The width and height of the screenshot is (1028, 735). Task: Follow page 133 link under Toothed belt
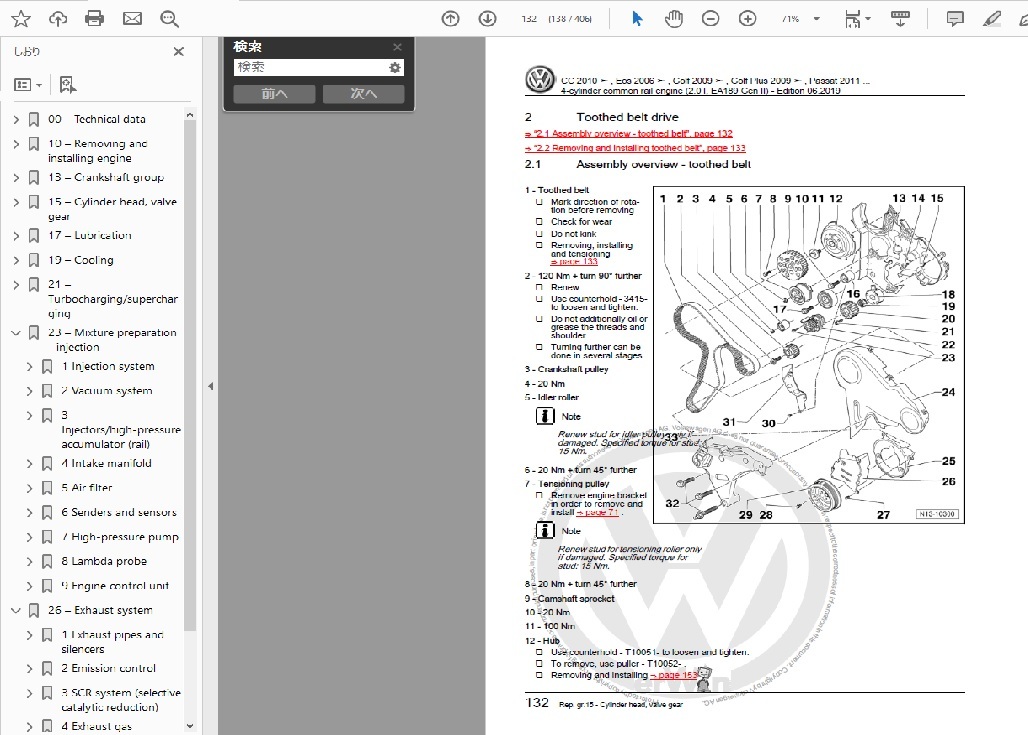coord(574,262)
